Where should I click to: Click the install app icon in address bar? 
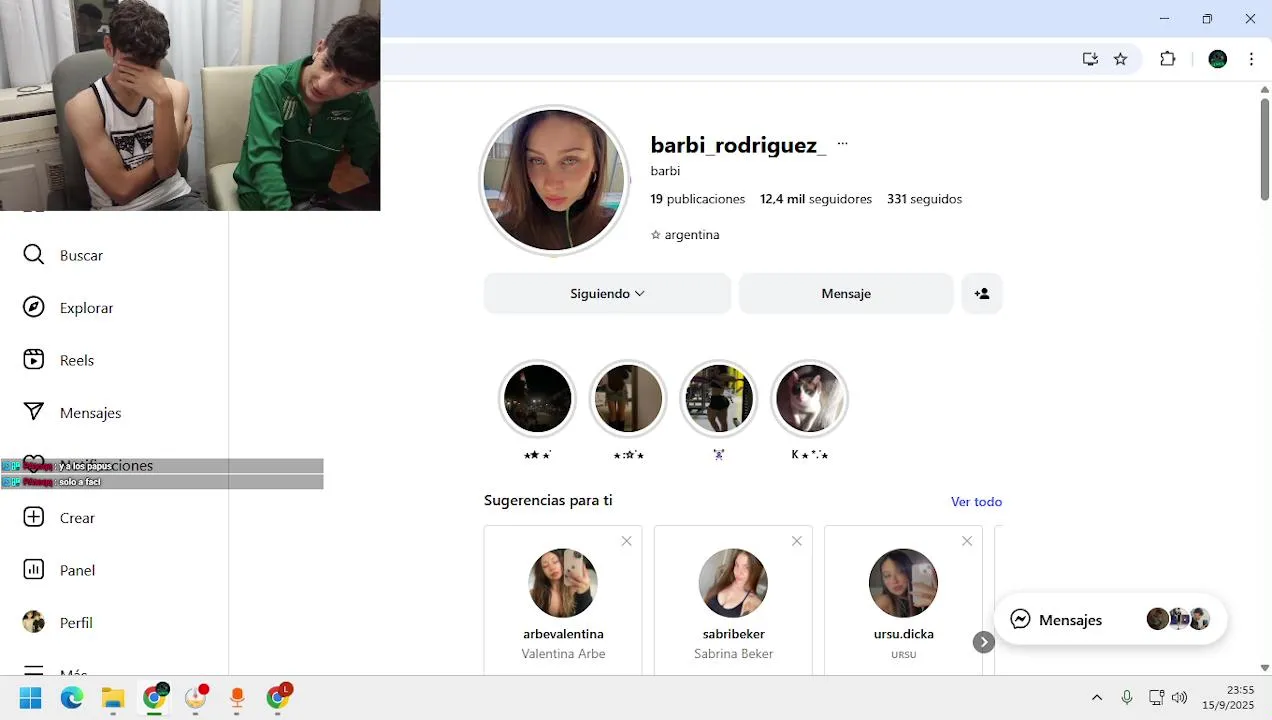pyautogui.click(x=1090, y=59)
